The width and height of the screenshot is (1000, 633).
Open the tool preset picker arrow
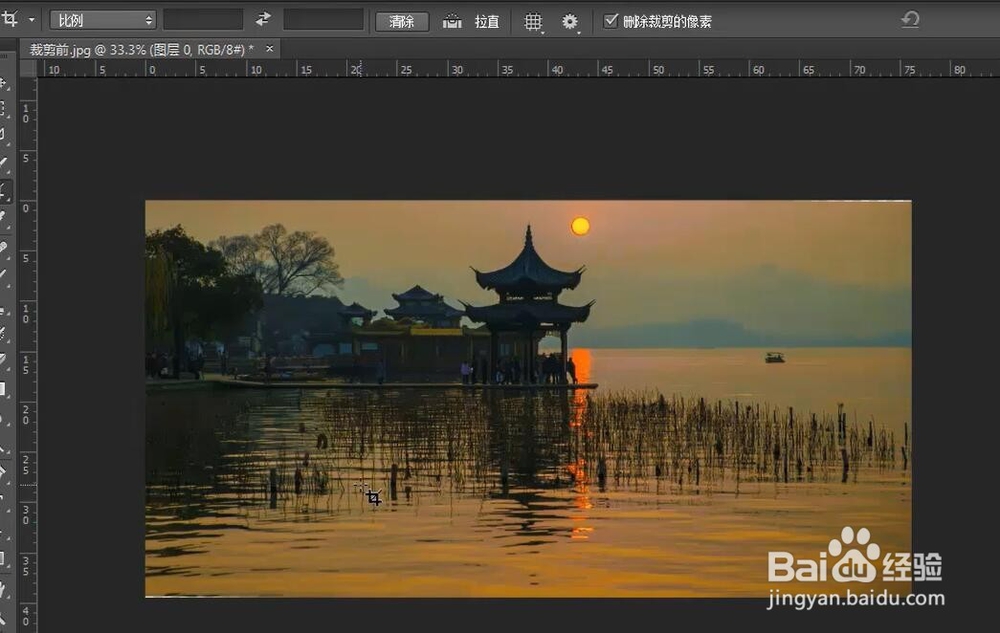[x=31, y=20]
